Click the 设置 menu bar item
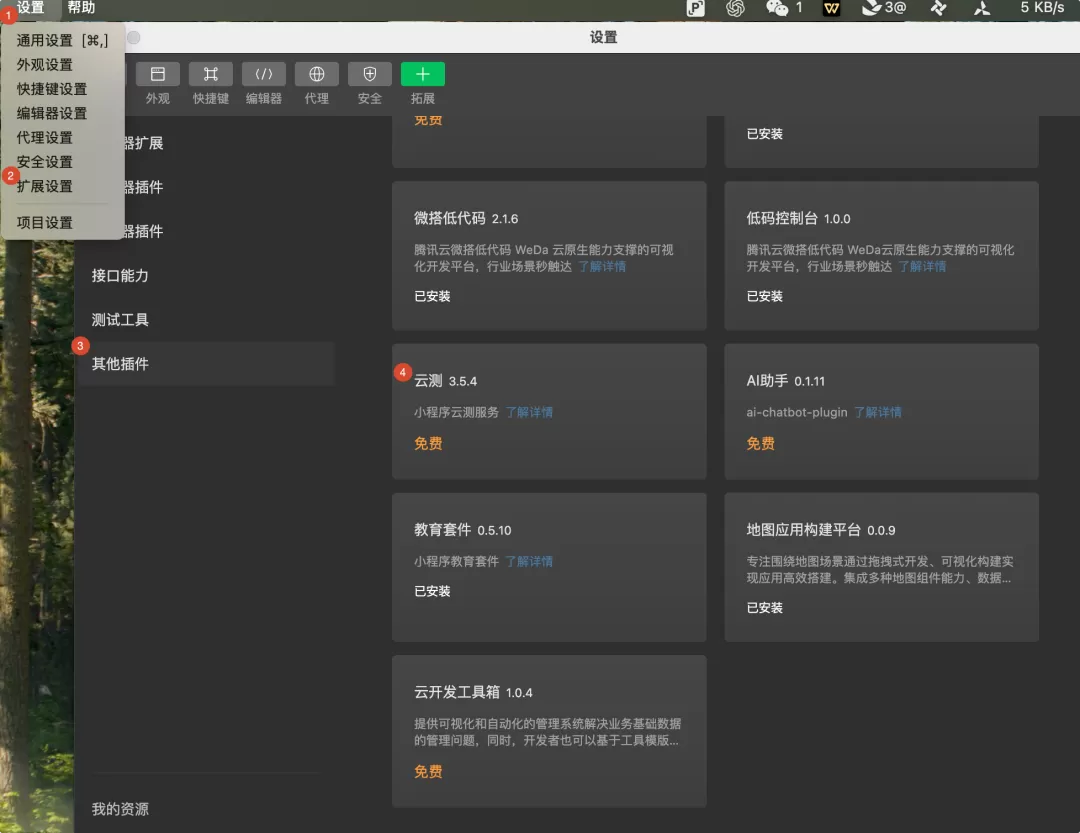This screenshot has width=1080, height=833. (x=30, y=8)
